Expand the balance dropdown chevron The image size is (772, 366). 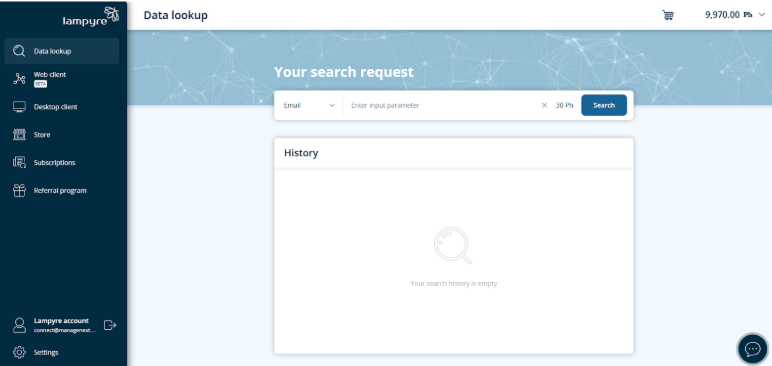(763, 15)
